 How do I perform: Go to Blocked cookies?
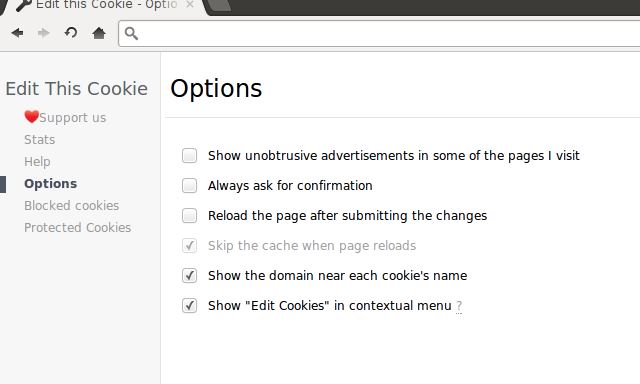click(71, 205)
